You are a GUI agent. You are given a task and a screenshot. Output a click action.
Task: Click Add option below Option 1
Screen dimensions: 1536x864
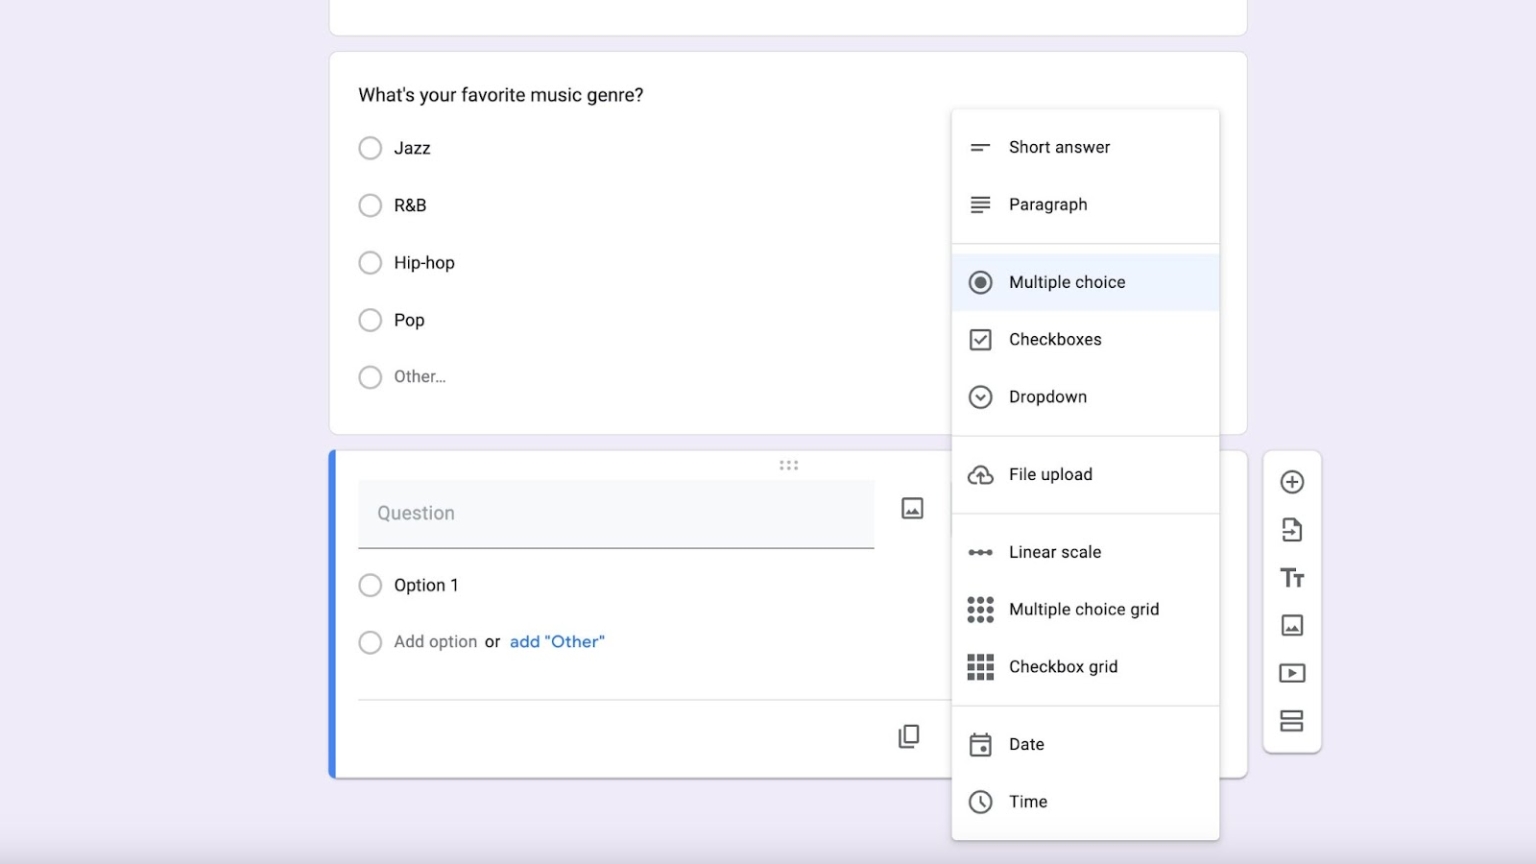pos(436,641)
